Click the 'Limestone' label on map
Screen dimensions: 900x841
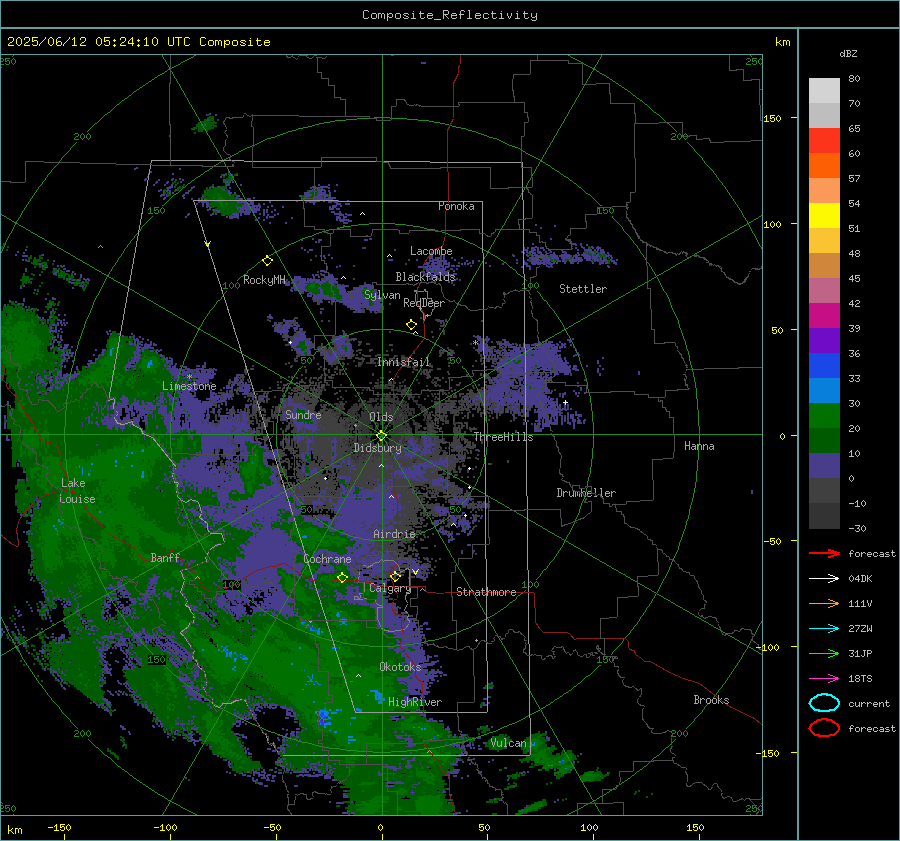click(x=189, y=386)
